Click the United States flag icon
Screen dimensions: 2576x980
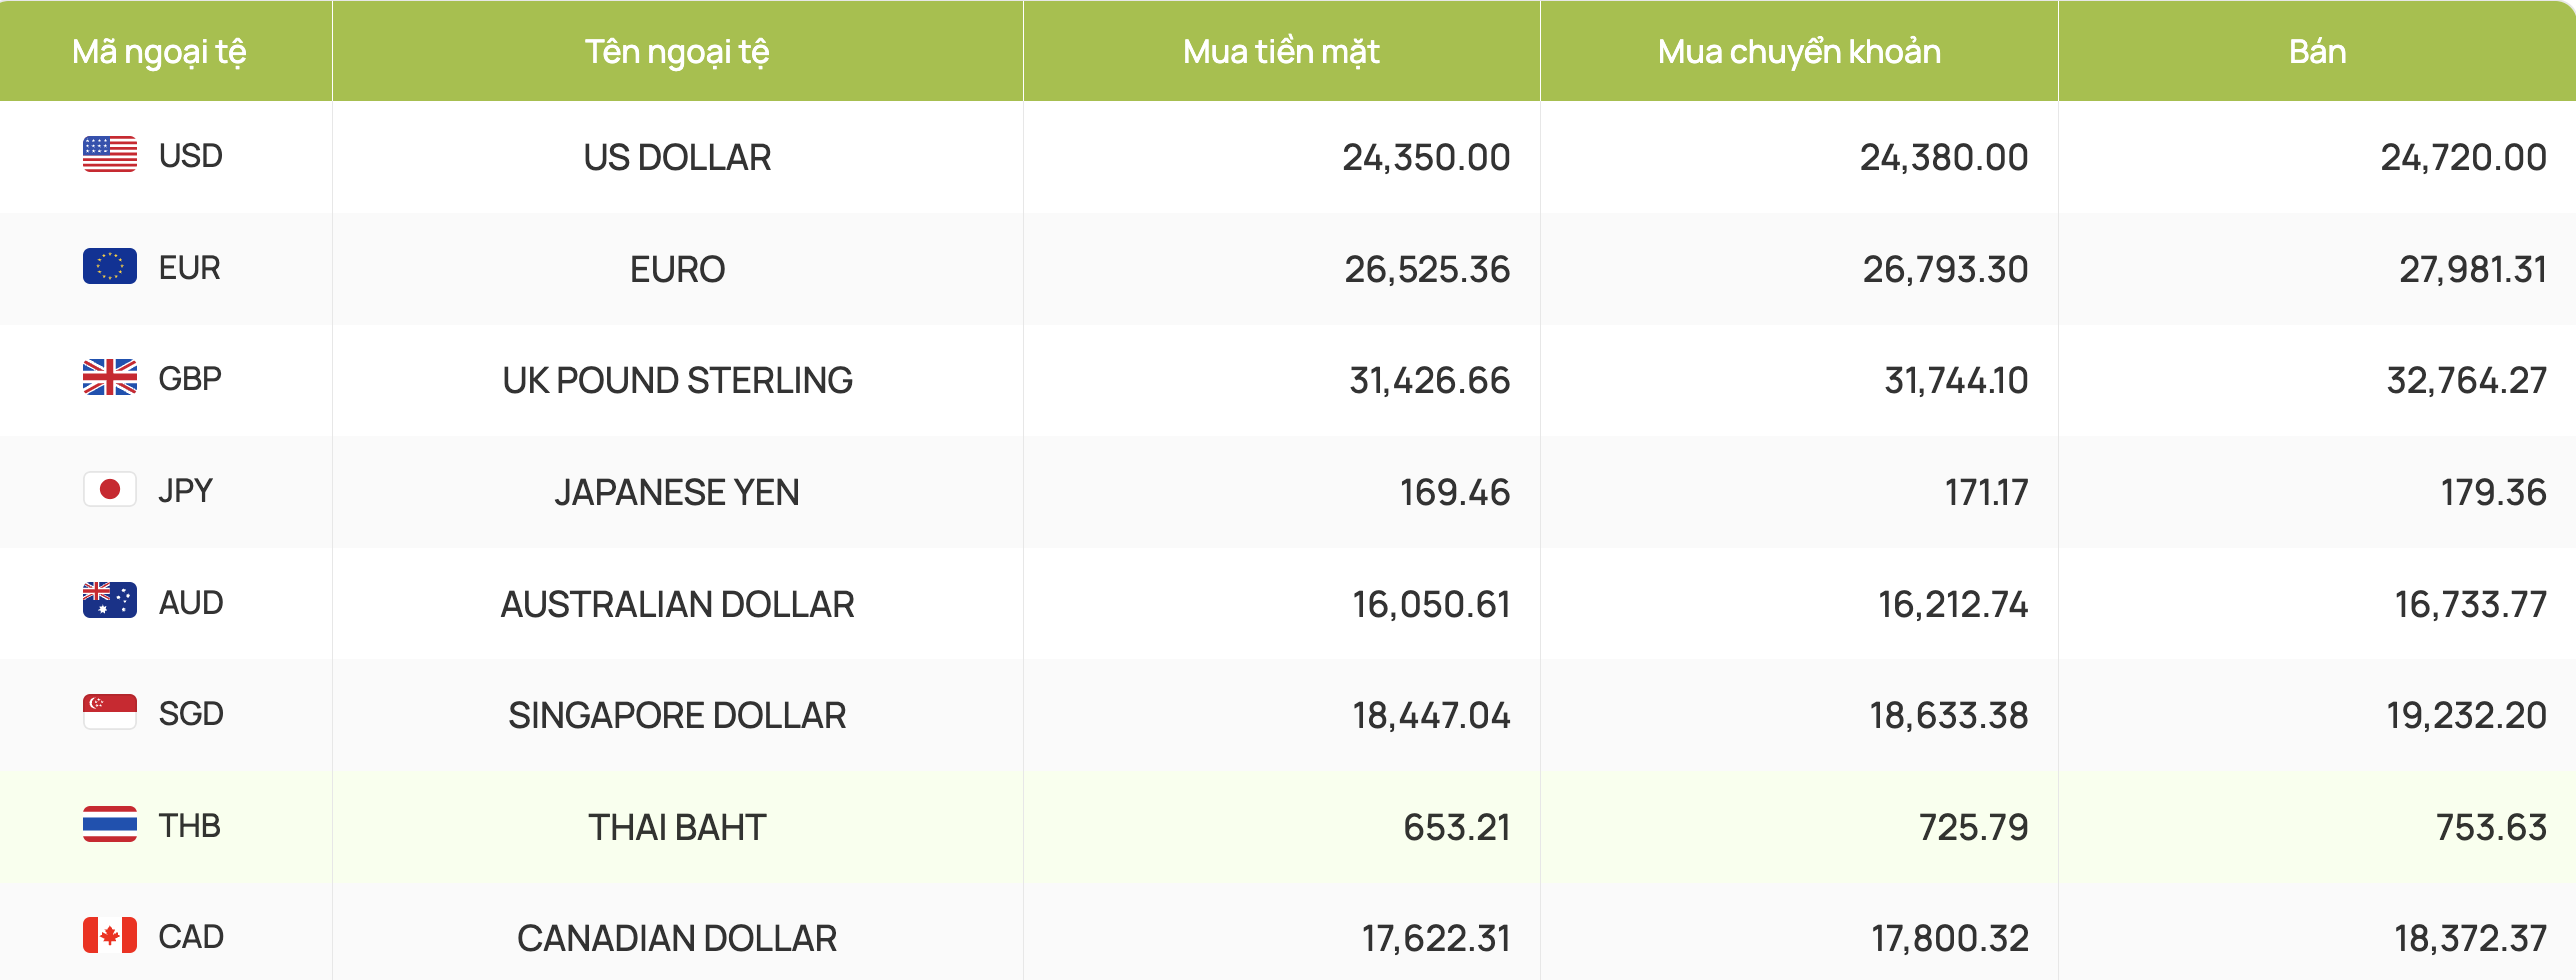pos(110,155)
